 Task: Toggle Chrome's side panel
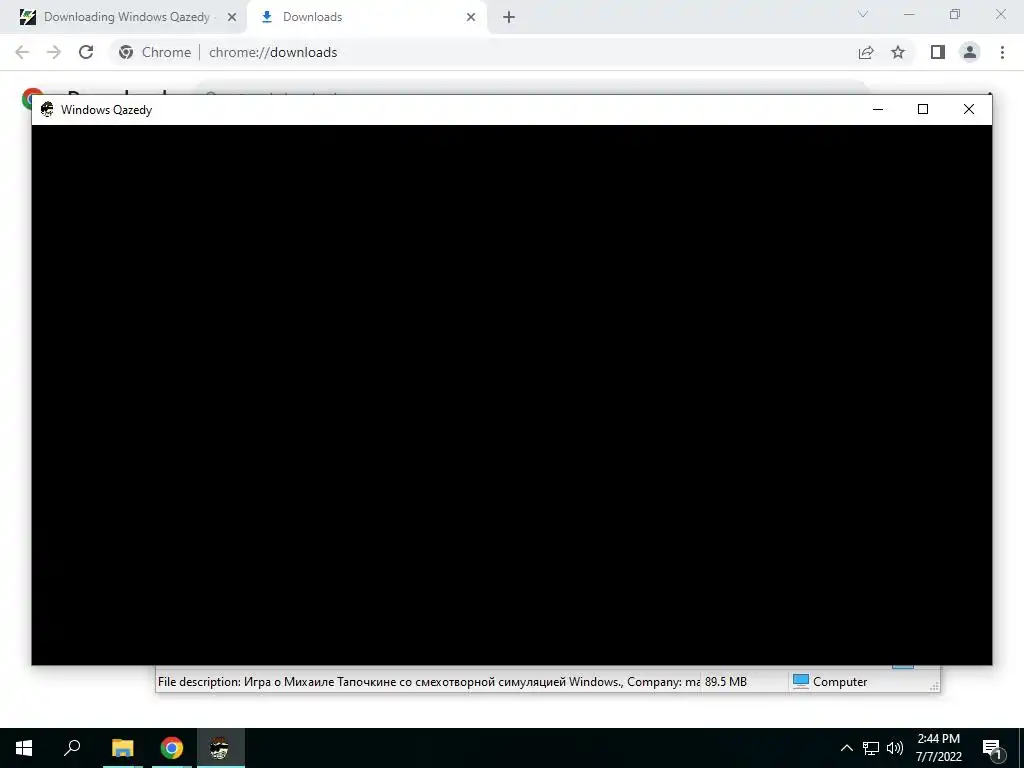(x=938, y=52)
